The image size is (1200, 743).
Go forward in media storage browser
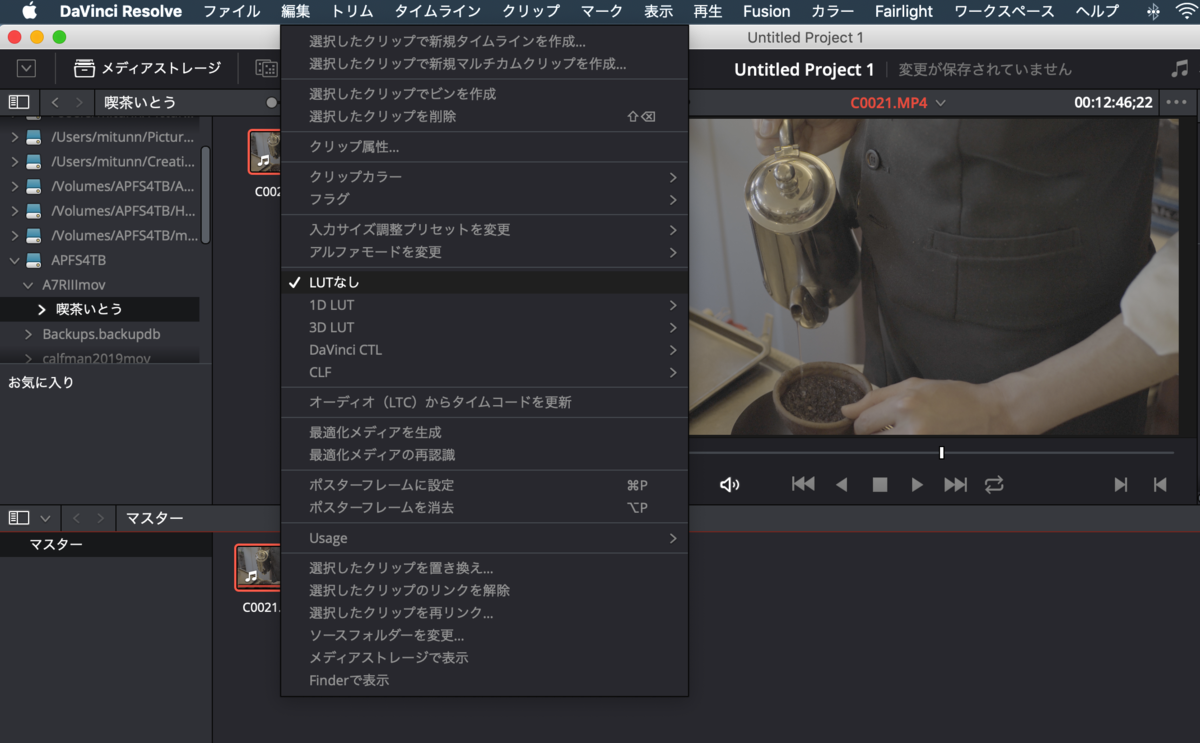[x=78, y=102]
